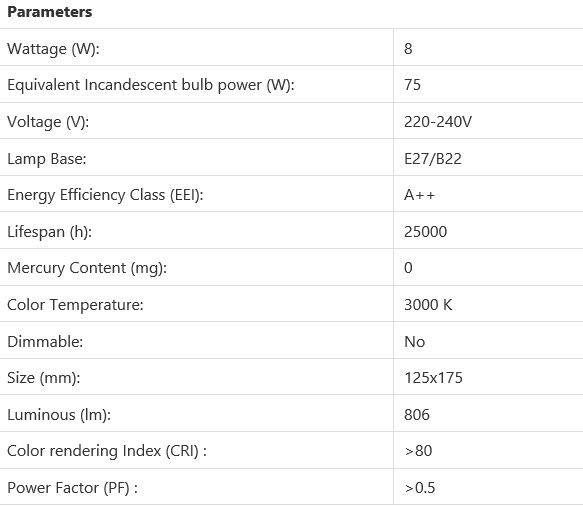The image size is (583, 506).
Task: Click the value 75
Action: click(412, 85)
